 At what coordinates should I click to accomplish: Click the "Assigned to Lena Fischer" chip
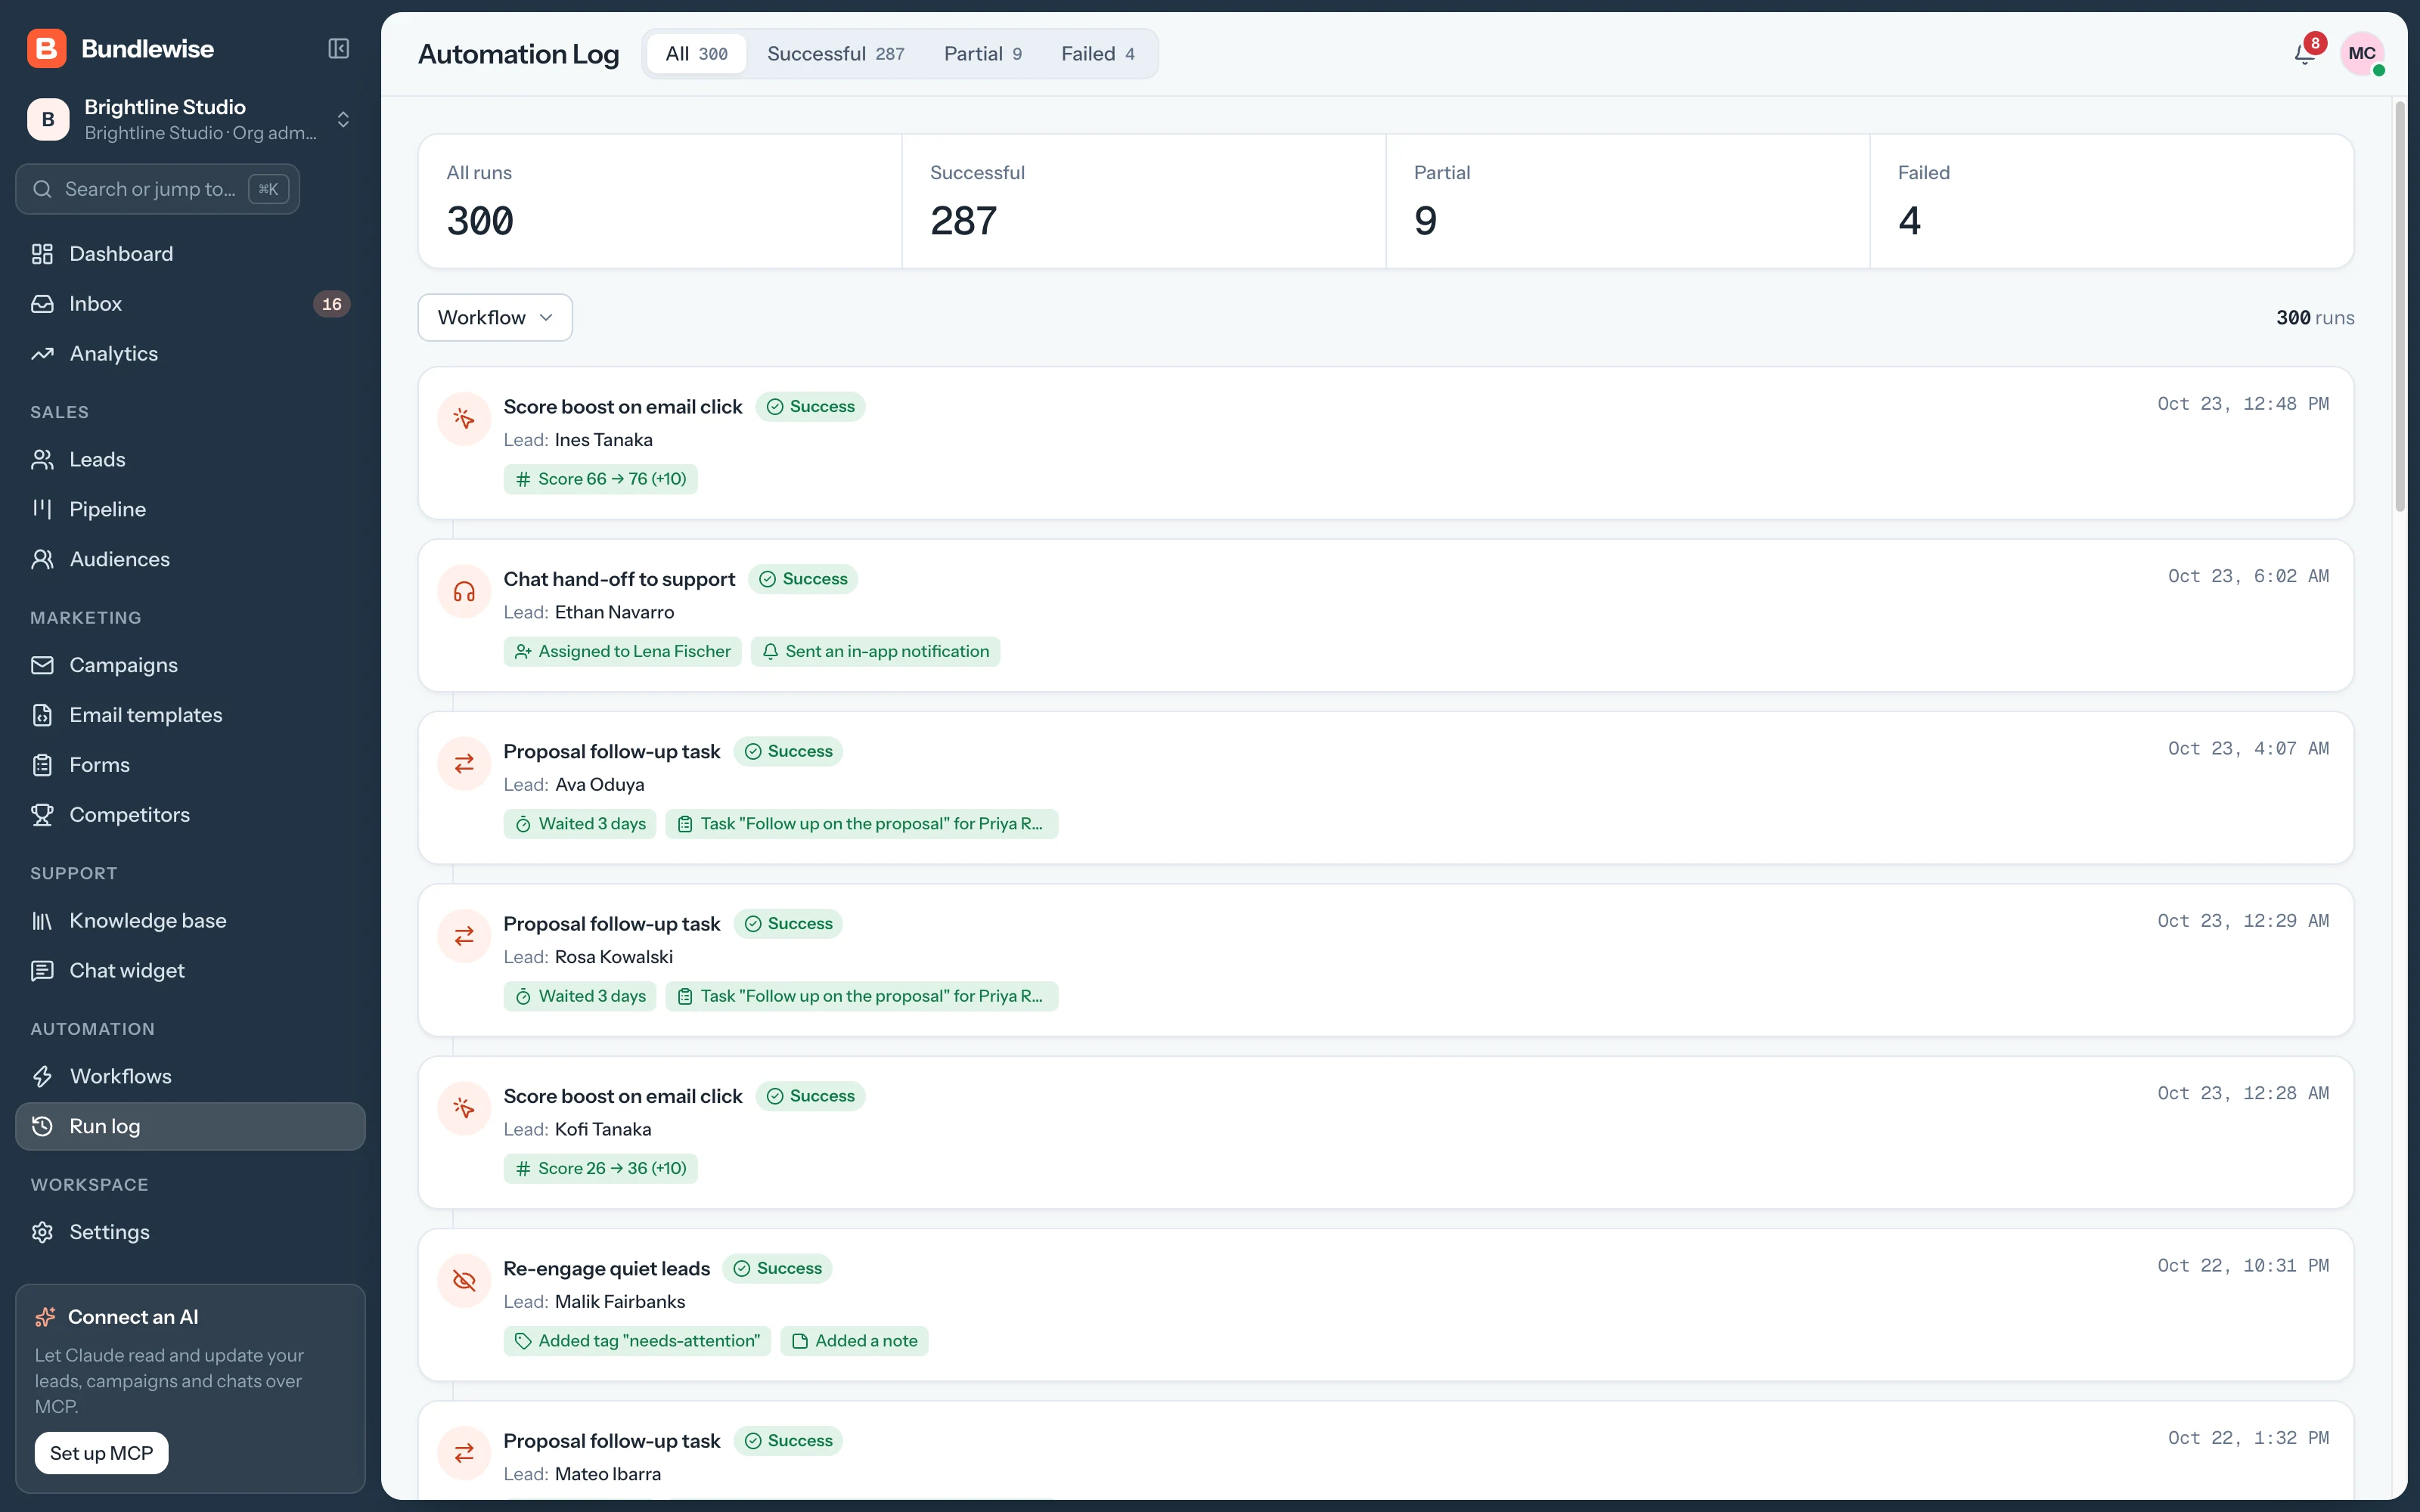622,652
